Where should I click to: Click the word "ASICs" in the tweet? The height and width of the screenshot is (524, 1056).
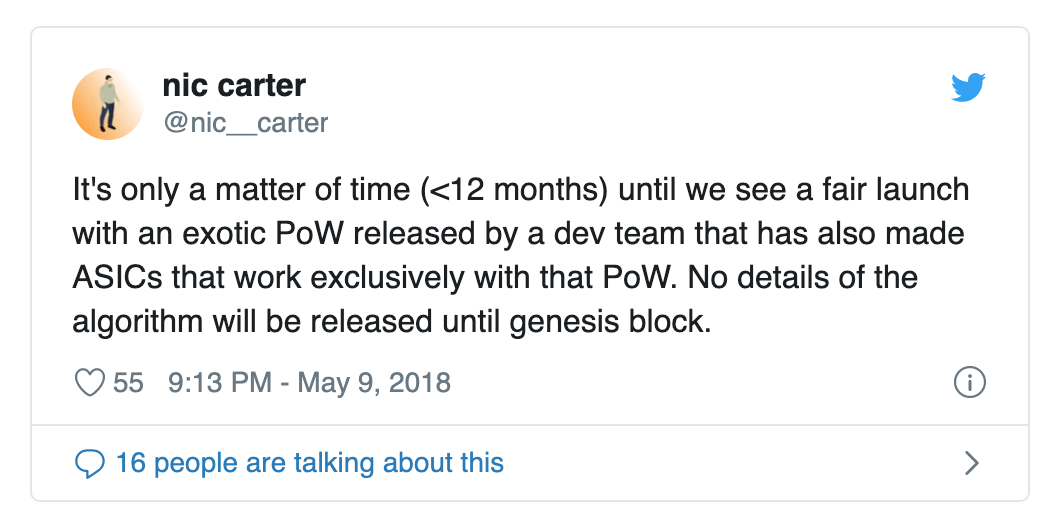(117, 277)
